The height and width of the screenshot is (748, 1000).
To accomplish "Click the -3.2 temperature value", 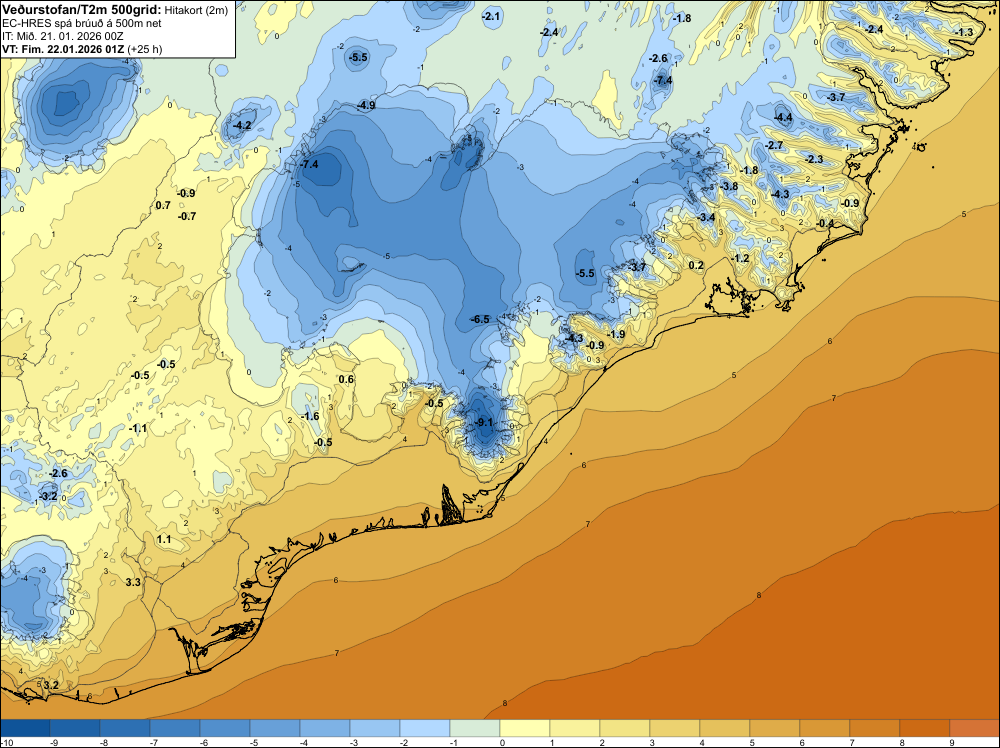I will (x=48, y=496).
